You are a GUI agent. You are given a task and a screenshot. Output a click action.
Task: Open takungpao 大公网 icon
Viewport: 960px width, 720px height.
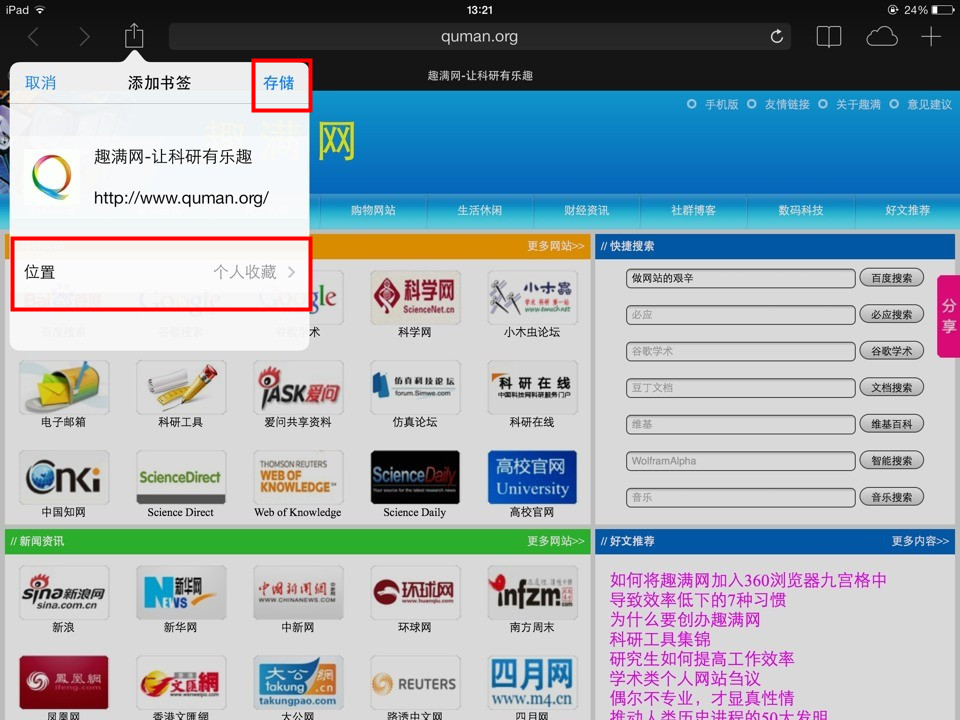(298, 682)
